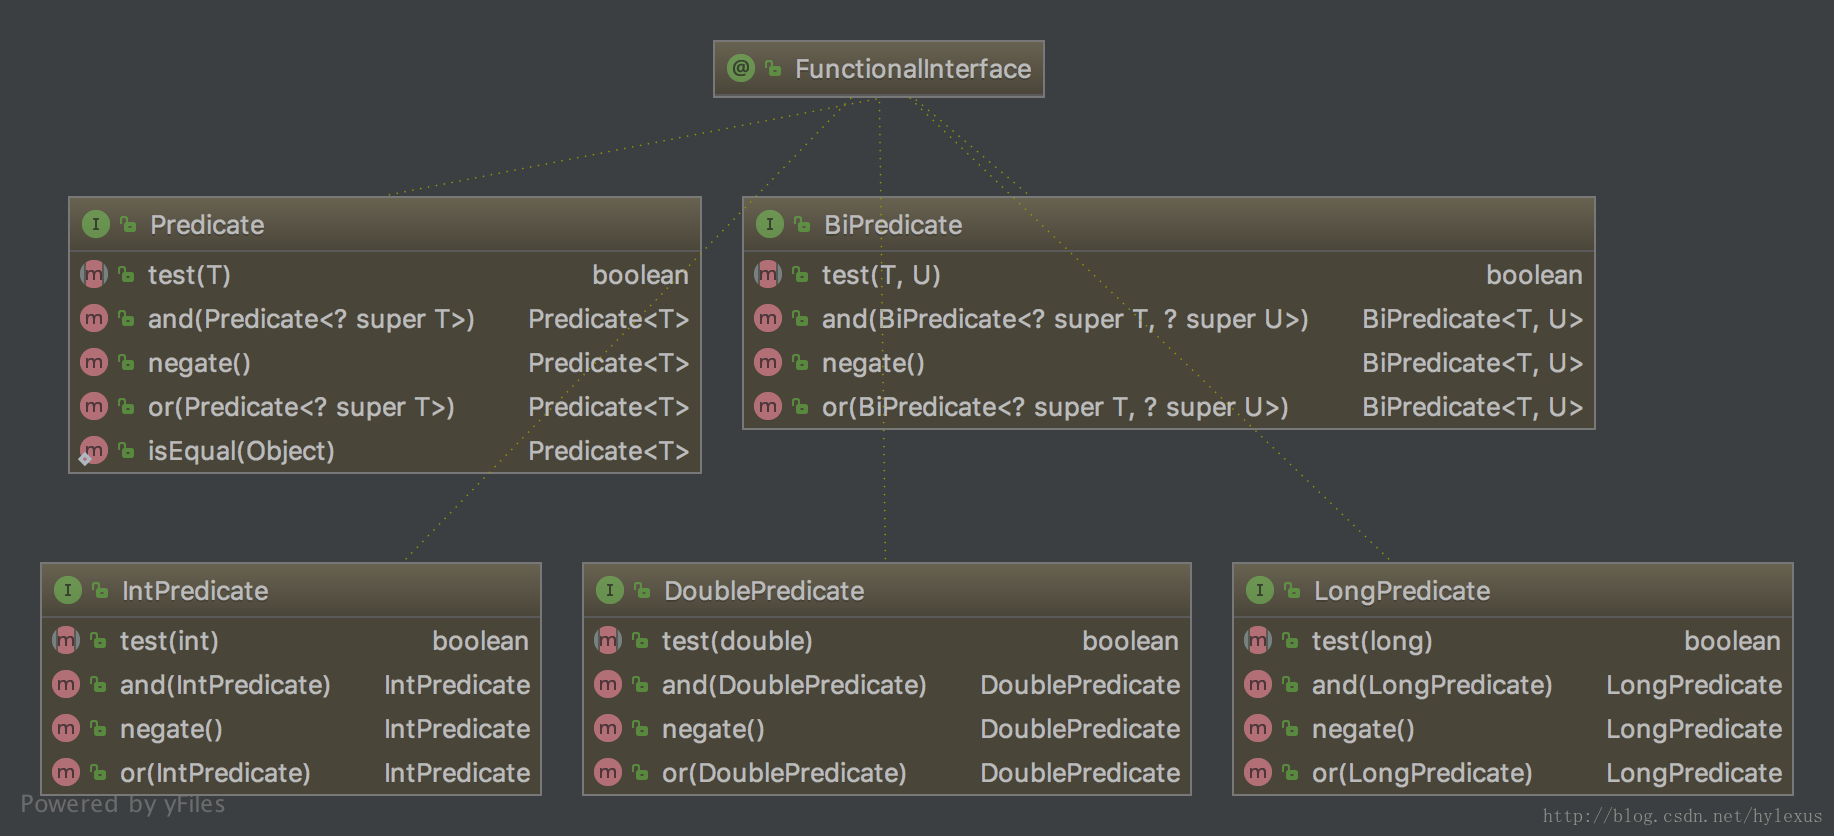Screen dimensions: 1834x836
Task: Click the interface icon next to LongPredicate
Action: [1259, 590]
